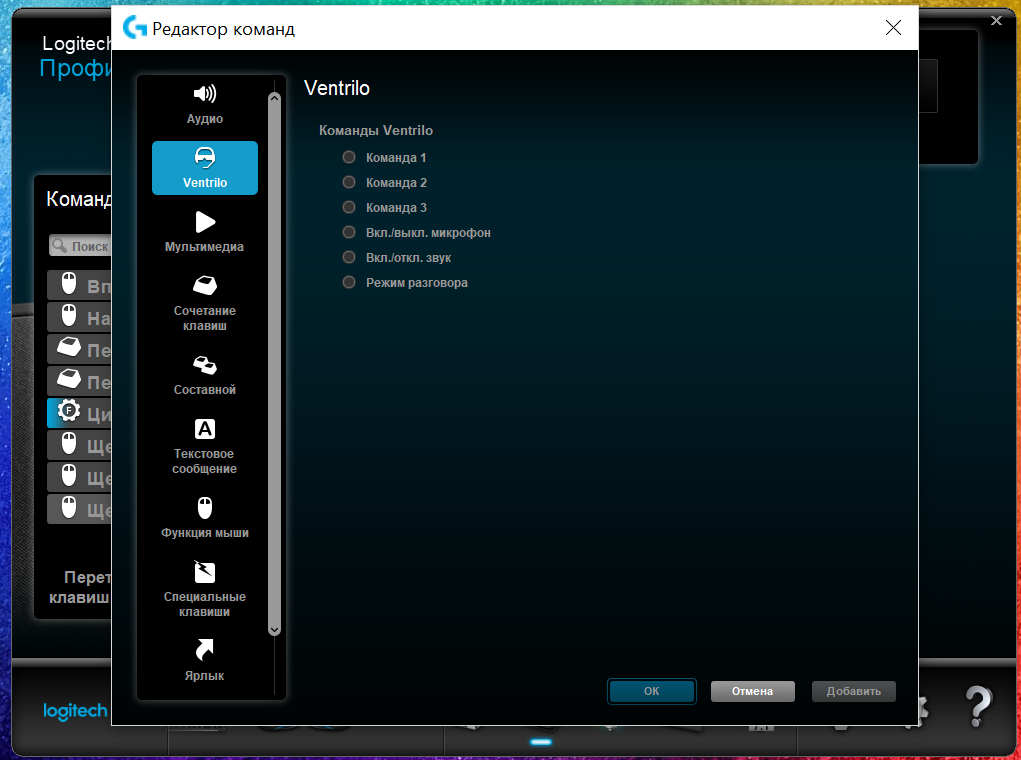The width and height of the screenshot is (1021, 760).
Task: Open help via the question mark icon
Action: pyautogui.click(x=977, y=706)
